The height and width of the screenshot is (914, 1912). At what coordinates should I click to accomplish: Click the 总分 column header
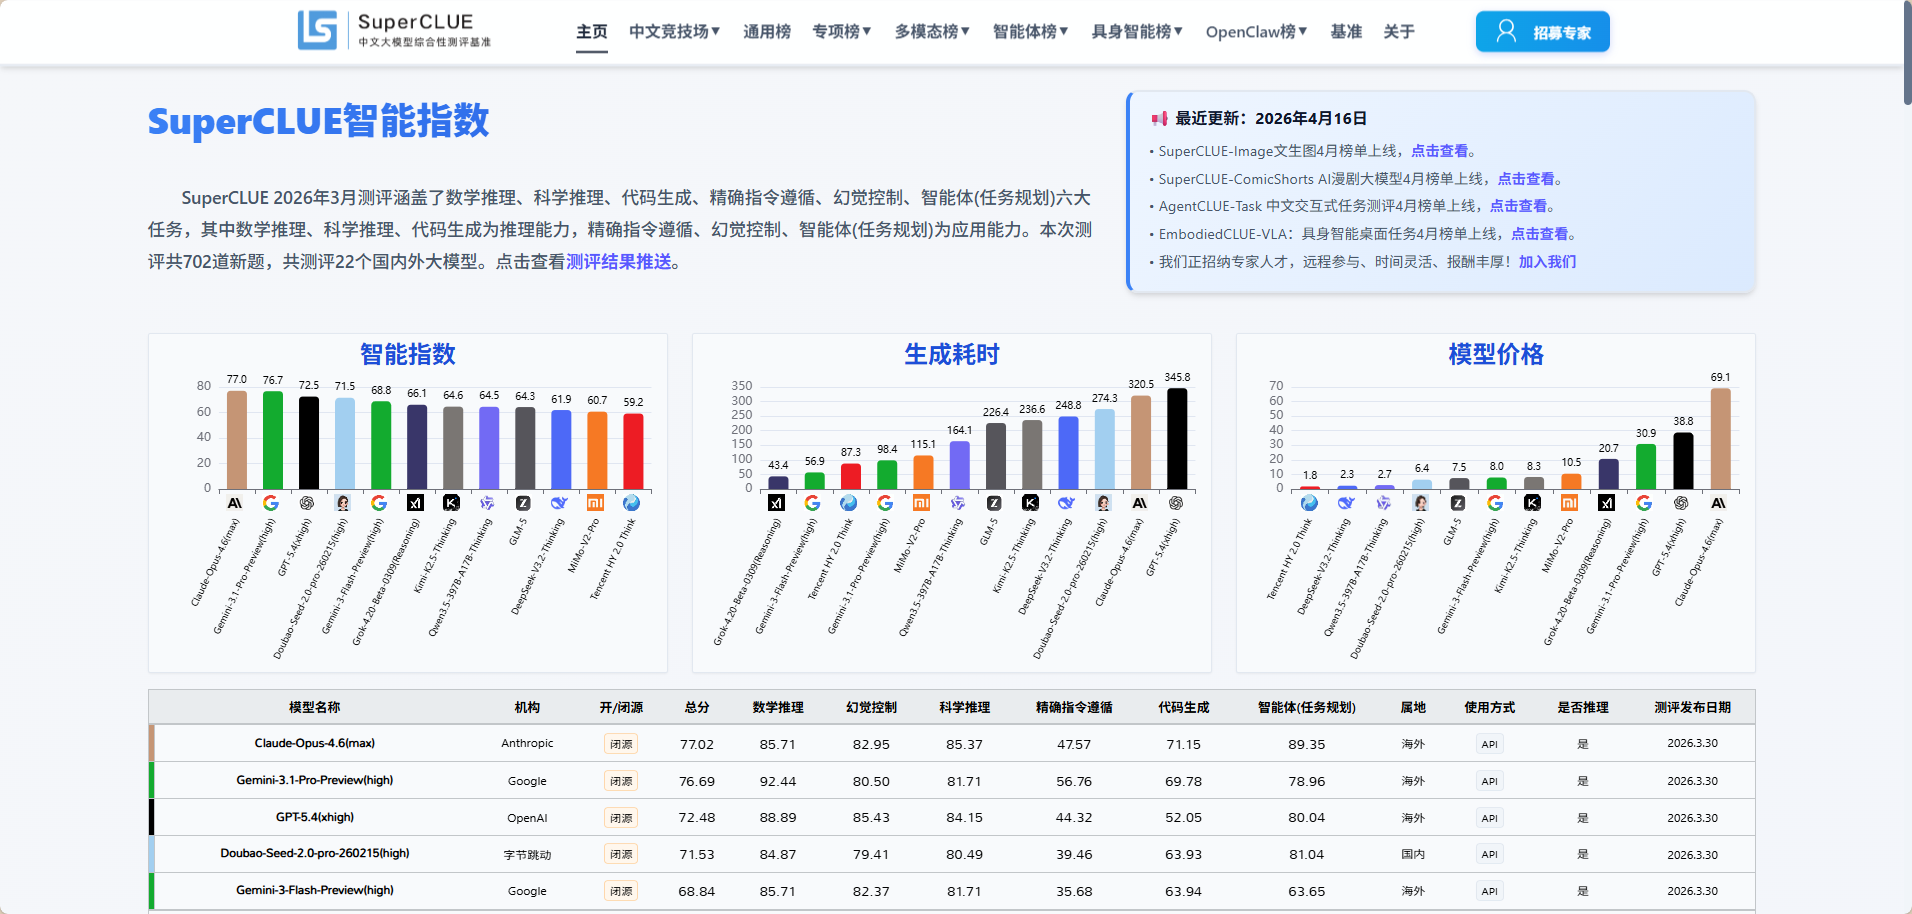tap(697, 708)
